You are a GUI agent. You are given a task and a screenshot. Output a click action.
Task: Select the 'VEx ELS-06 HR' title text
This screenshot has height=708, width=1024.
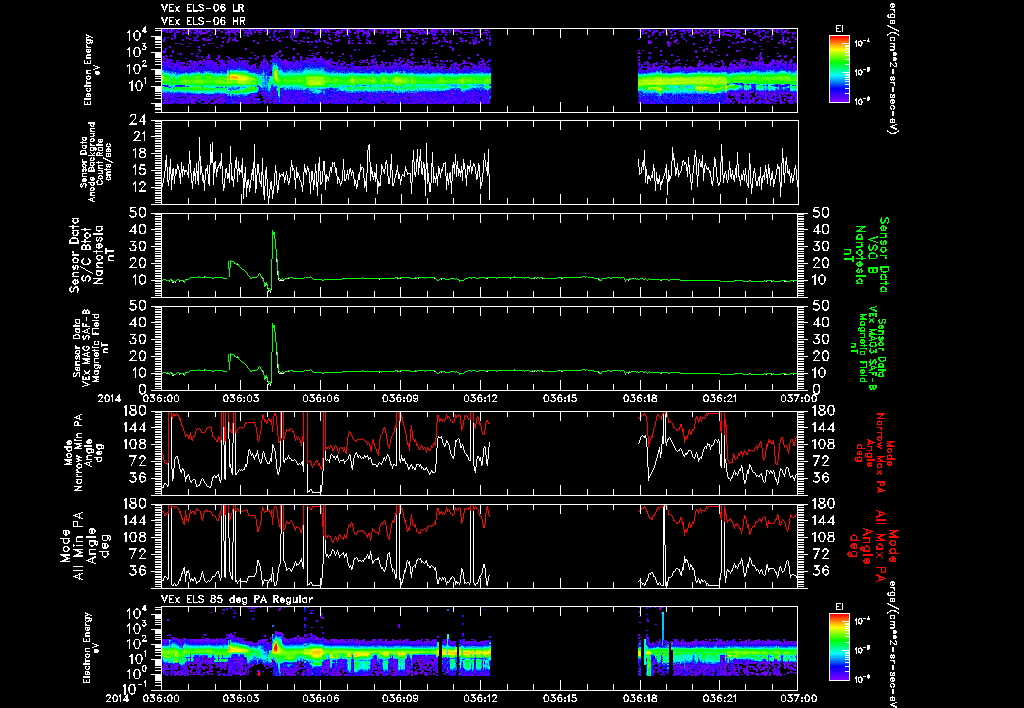tap(203, 22)
